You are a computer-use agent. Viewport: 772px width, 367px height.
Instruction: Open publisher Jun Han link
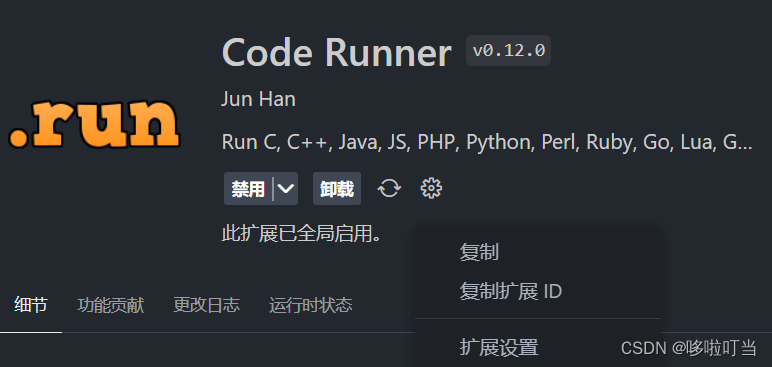[x=258, y=100]
